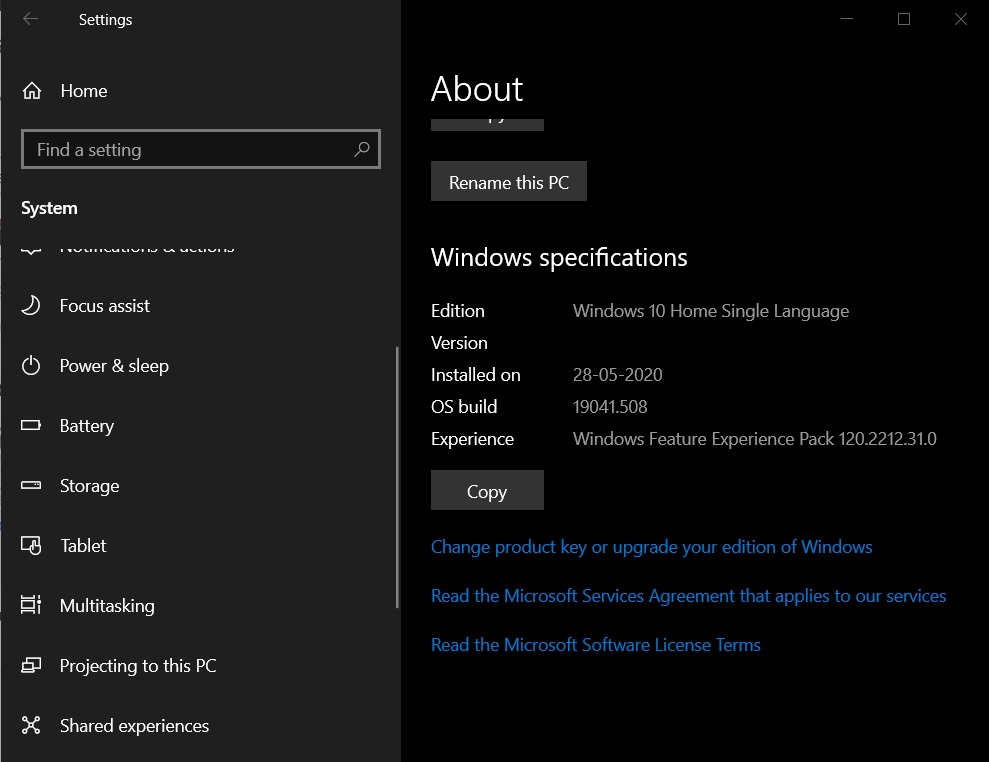Click the Version label

click(459, 343)
